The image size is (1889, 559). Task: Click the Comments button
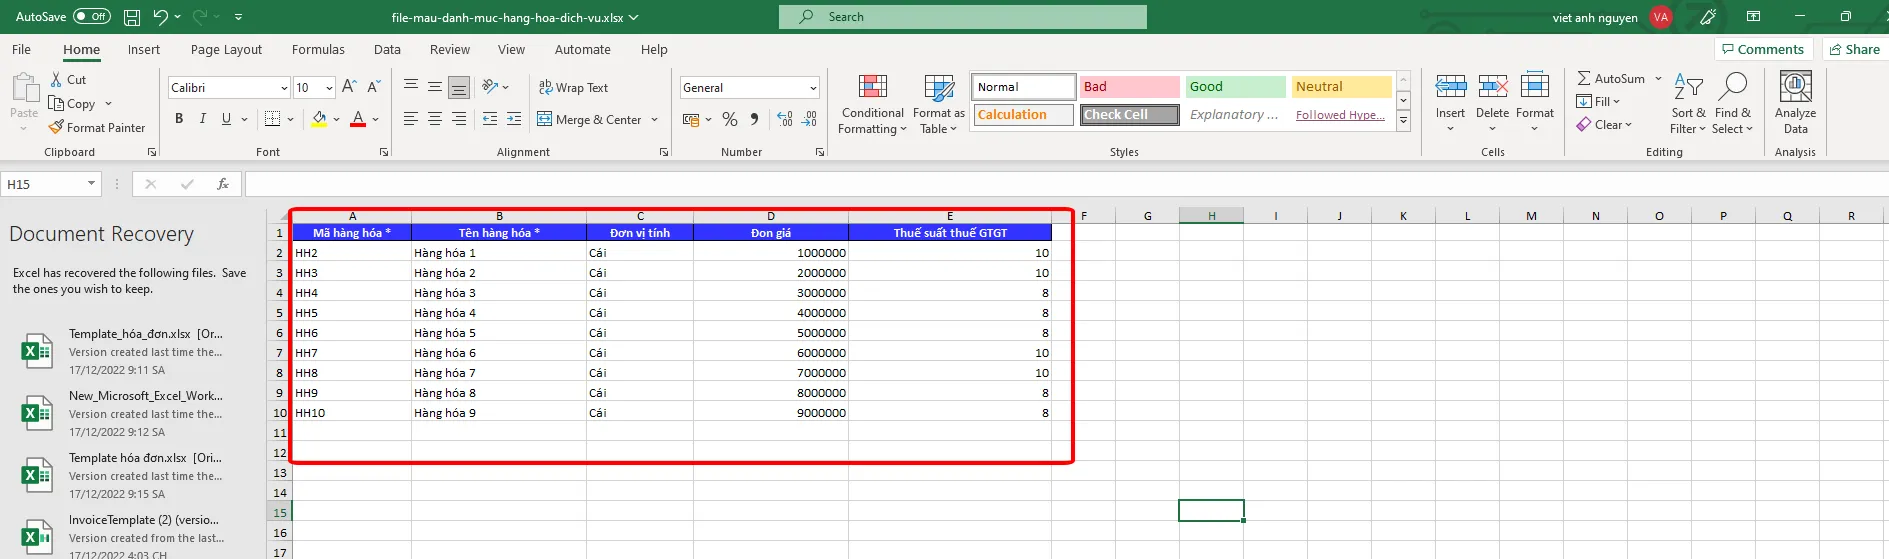coord(1764,49)
